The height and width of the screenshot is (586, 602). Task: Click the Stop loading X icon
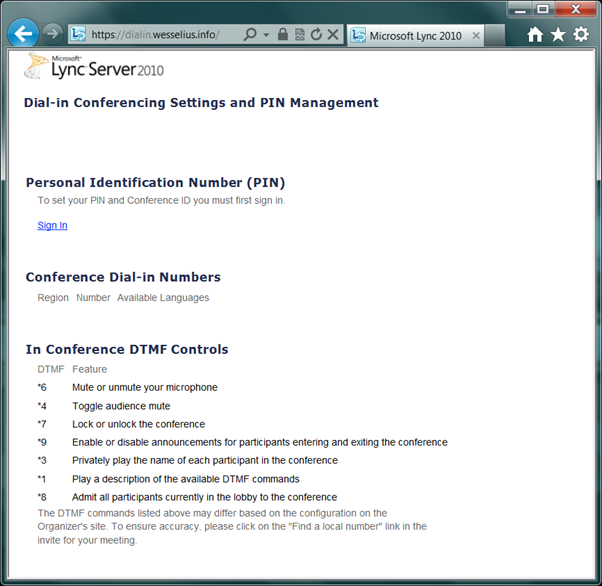click(333, 35)
